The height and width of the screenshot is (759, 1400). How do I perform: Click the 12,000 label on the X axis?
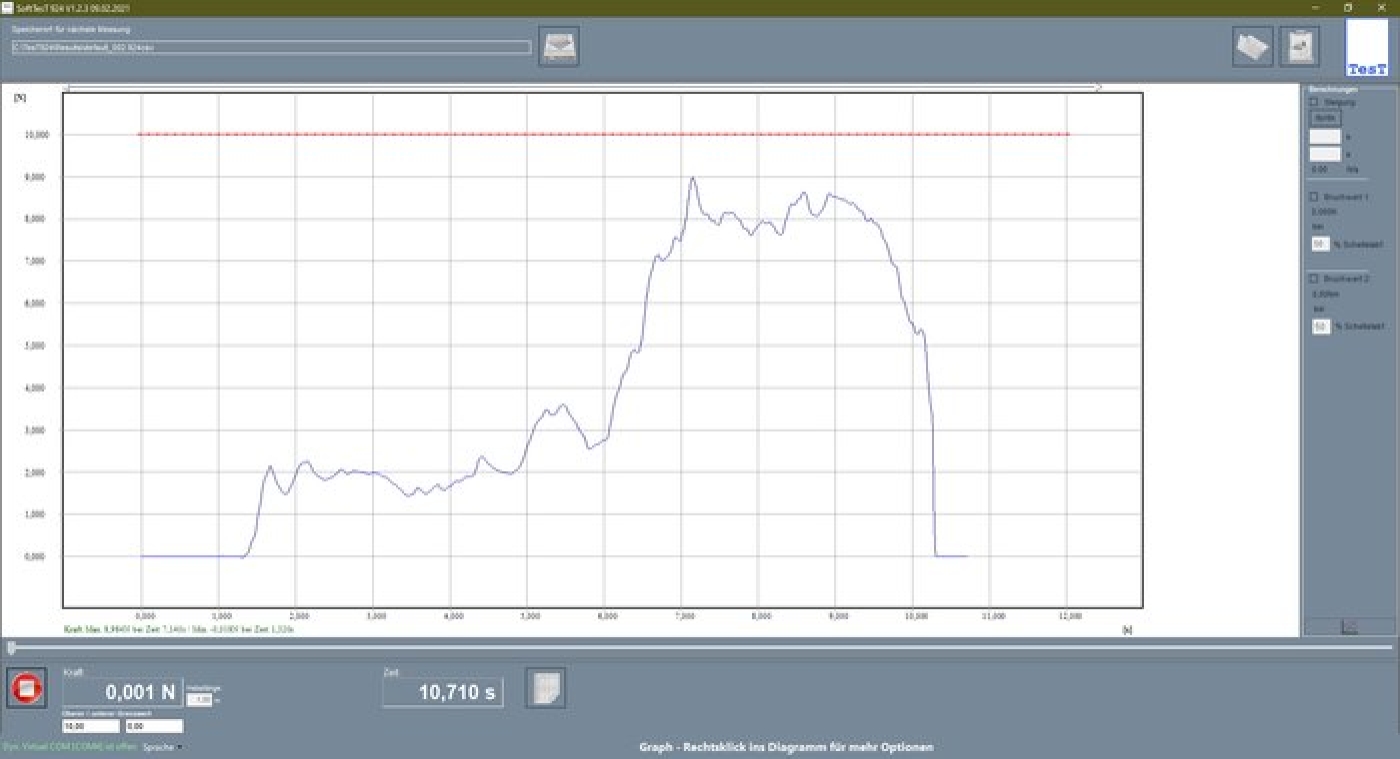click(1069, 617)
